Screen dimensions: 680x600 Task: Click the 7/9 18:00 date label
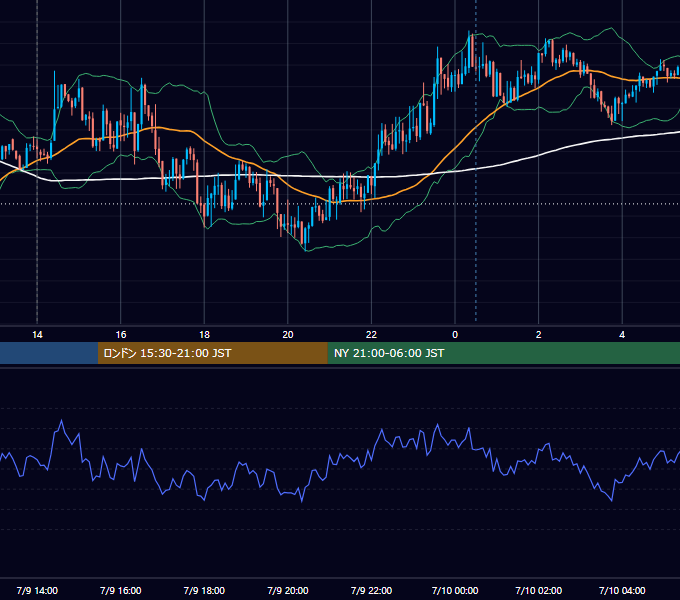pyautogui.click(x=204, y=590)
